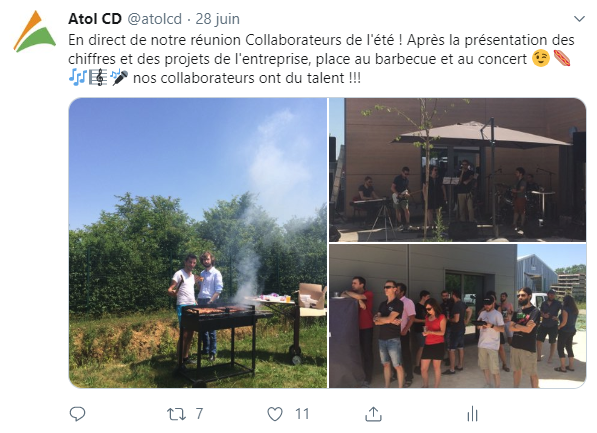The width and height of the screenshot is (597, 433).
Task: Expand the tweet options chevron
Action: tap(579, 19)
